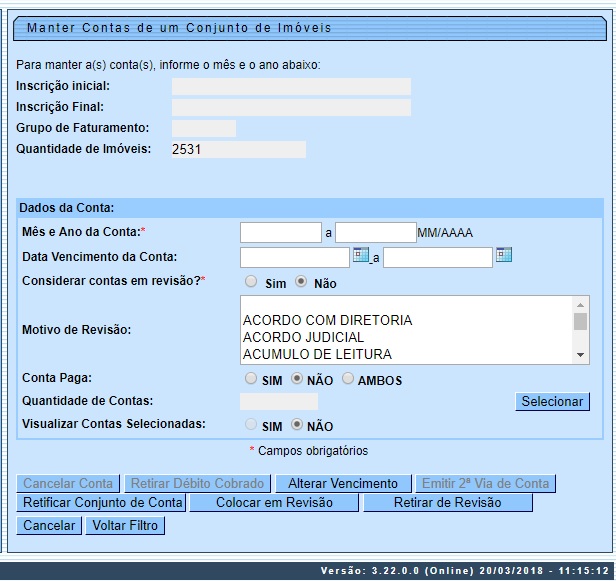Screen dimensions: 616x581
Task: Select Sim for Considerar contas em revisão
Action: pyautogui.click(x=251, y=281)
